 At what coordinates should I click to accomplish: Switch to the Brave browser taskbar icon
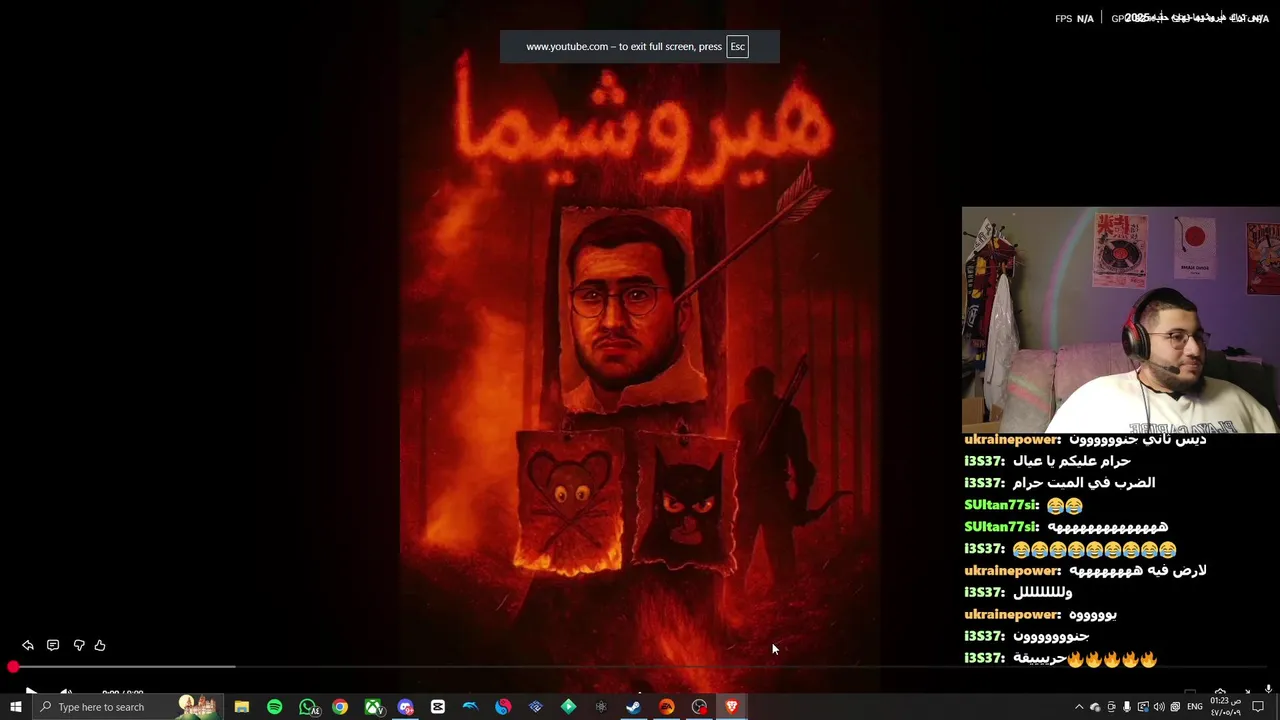point(731,707)
